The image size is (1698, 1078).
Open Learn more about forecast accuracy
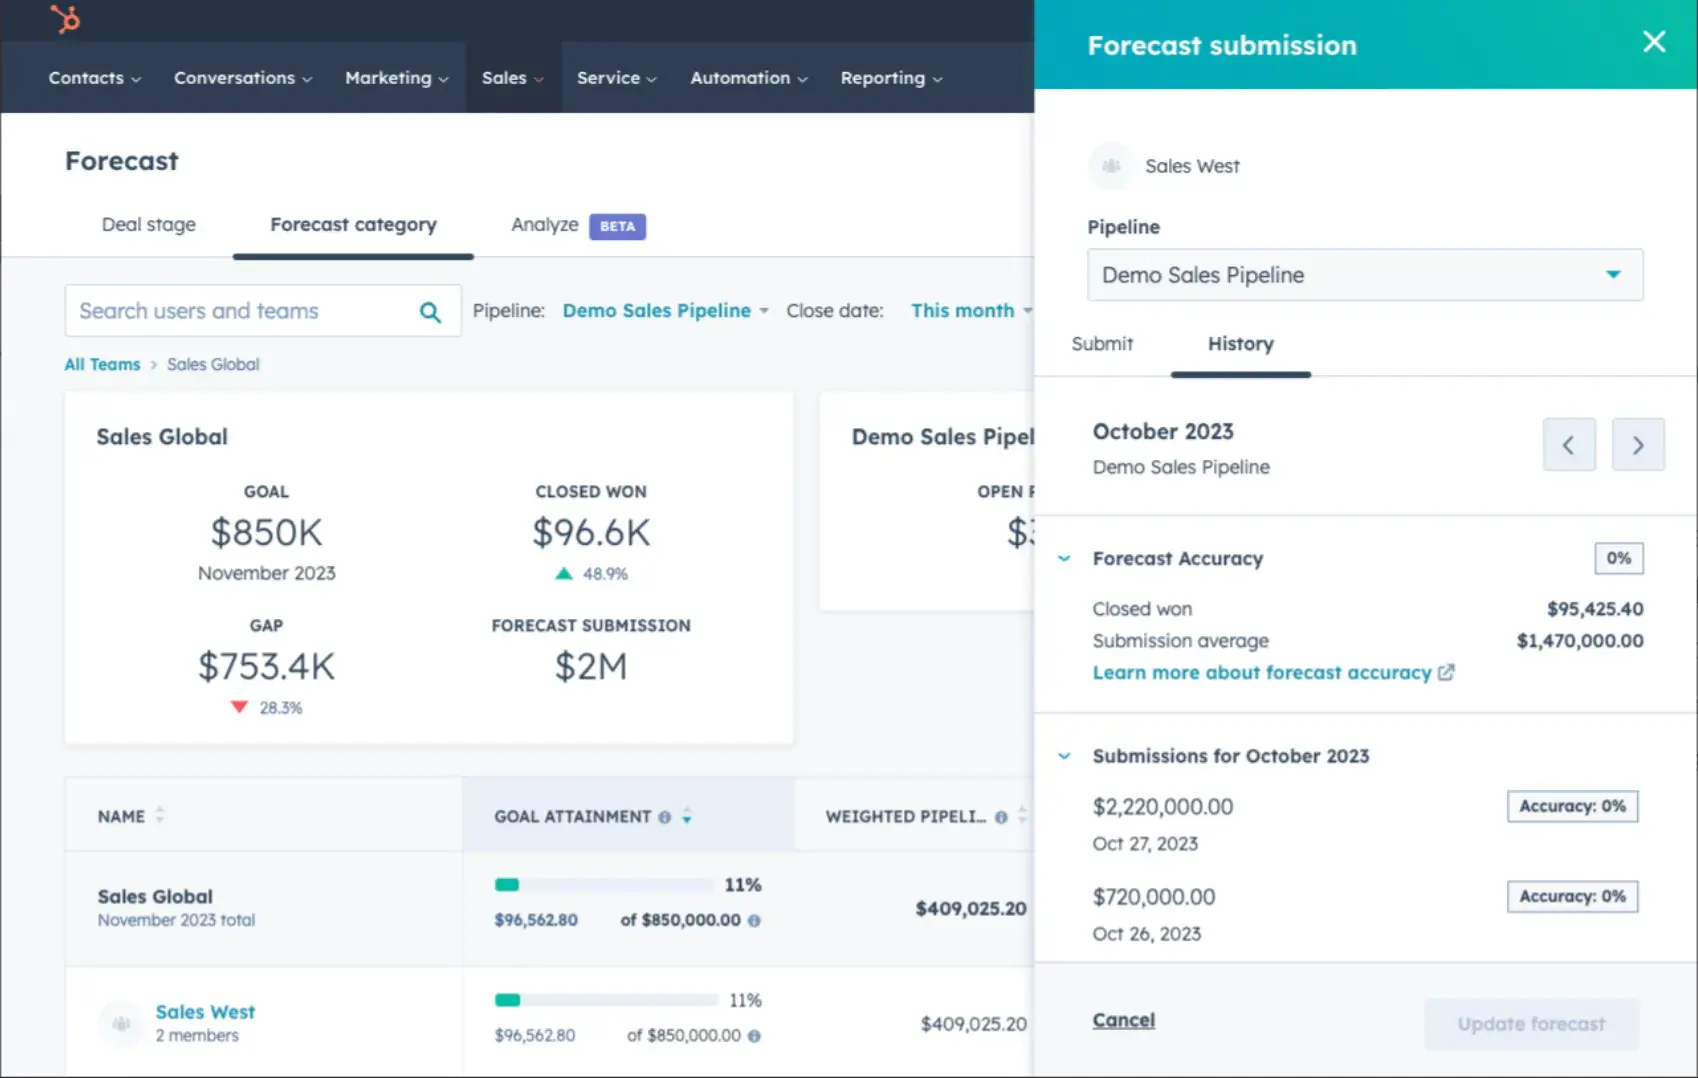coord(1261,672)
